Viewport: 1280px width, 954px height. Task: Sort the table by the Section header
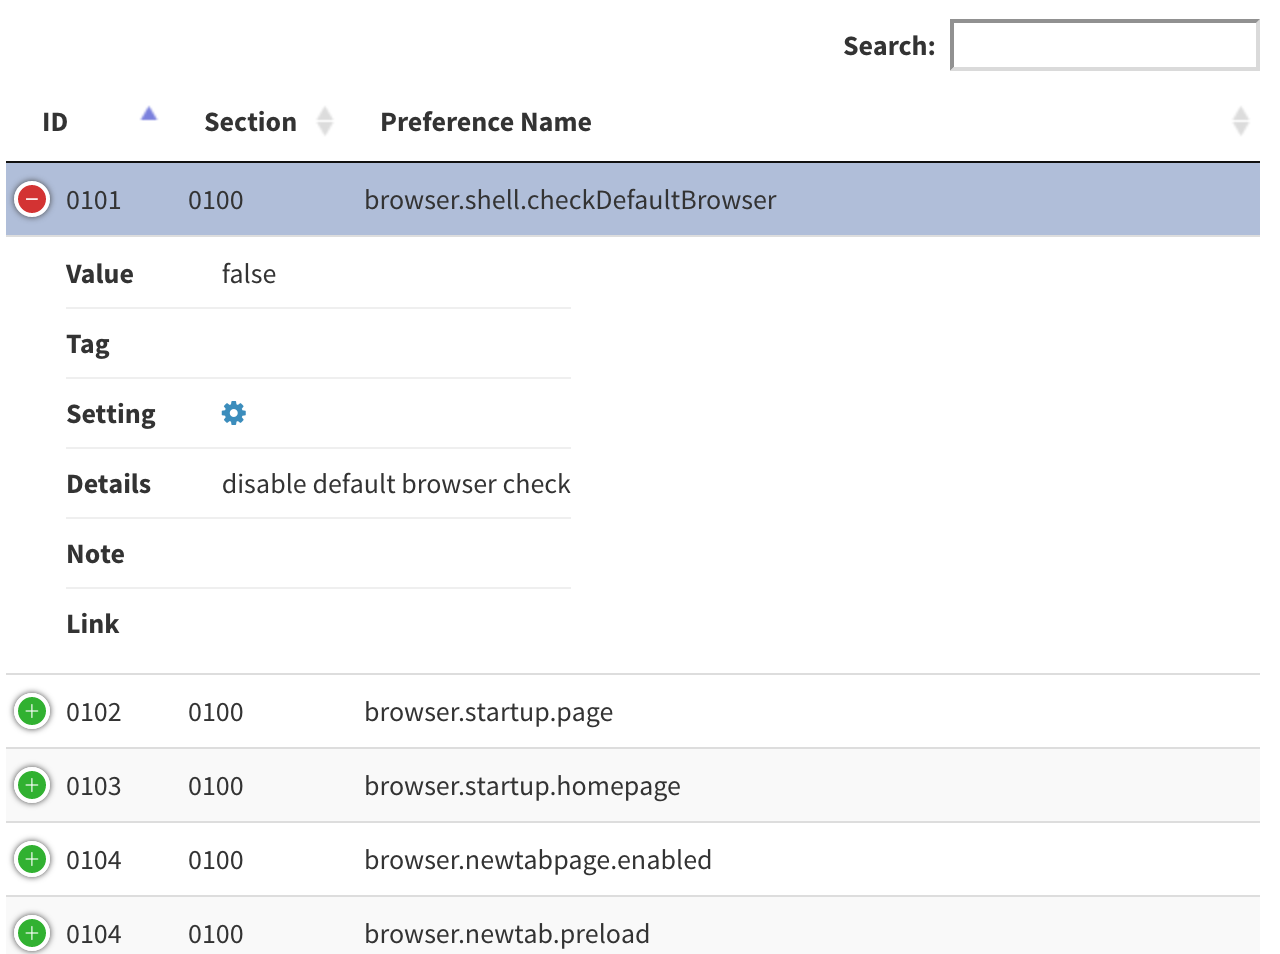(x=250, y=121)
